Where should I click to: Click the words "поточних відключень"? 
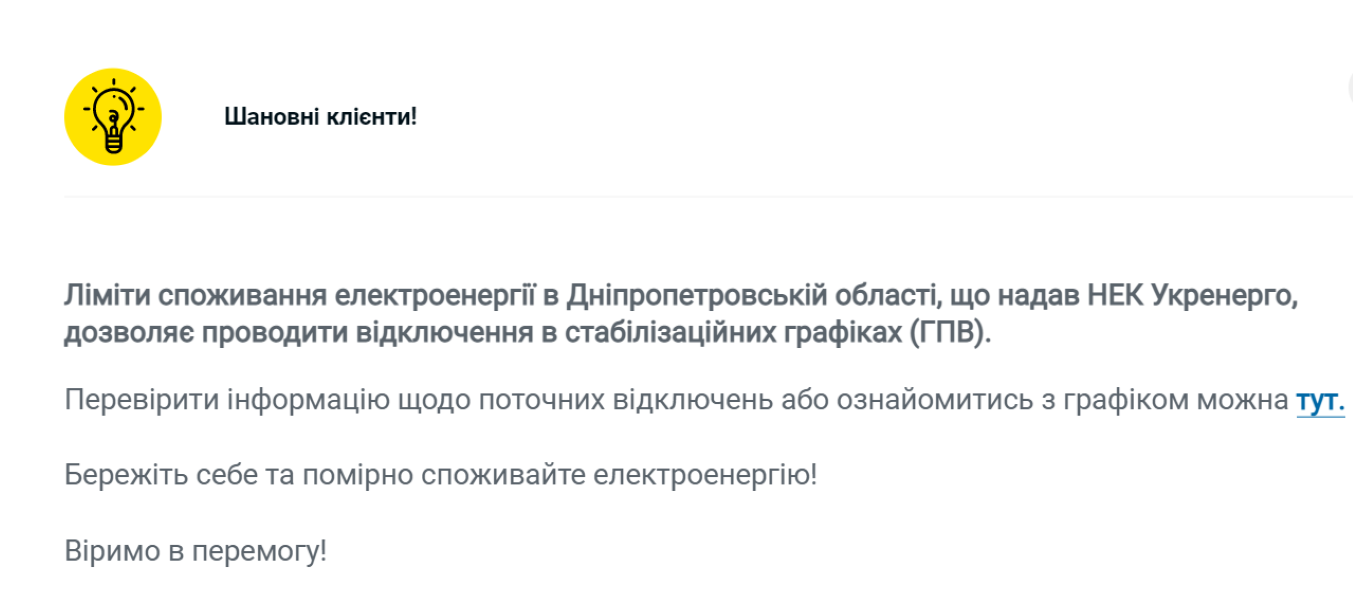(x=627, y=401)
